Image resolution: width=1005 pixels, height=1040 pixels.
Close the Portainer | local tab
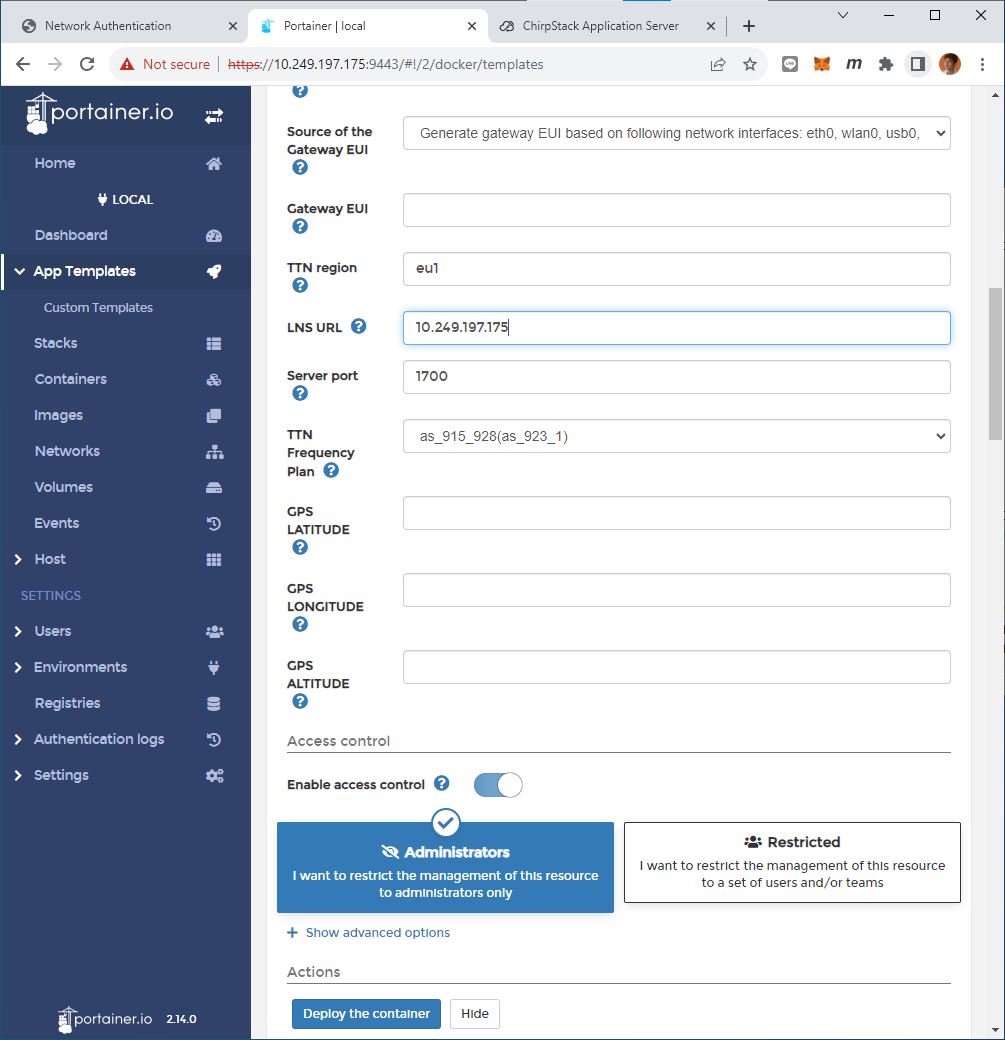[472, 26]
